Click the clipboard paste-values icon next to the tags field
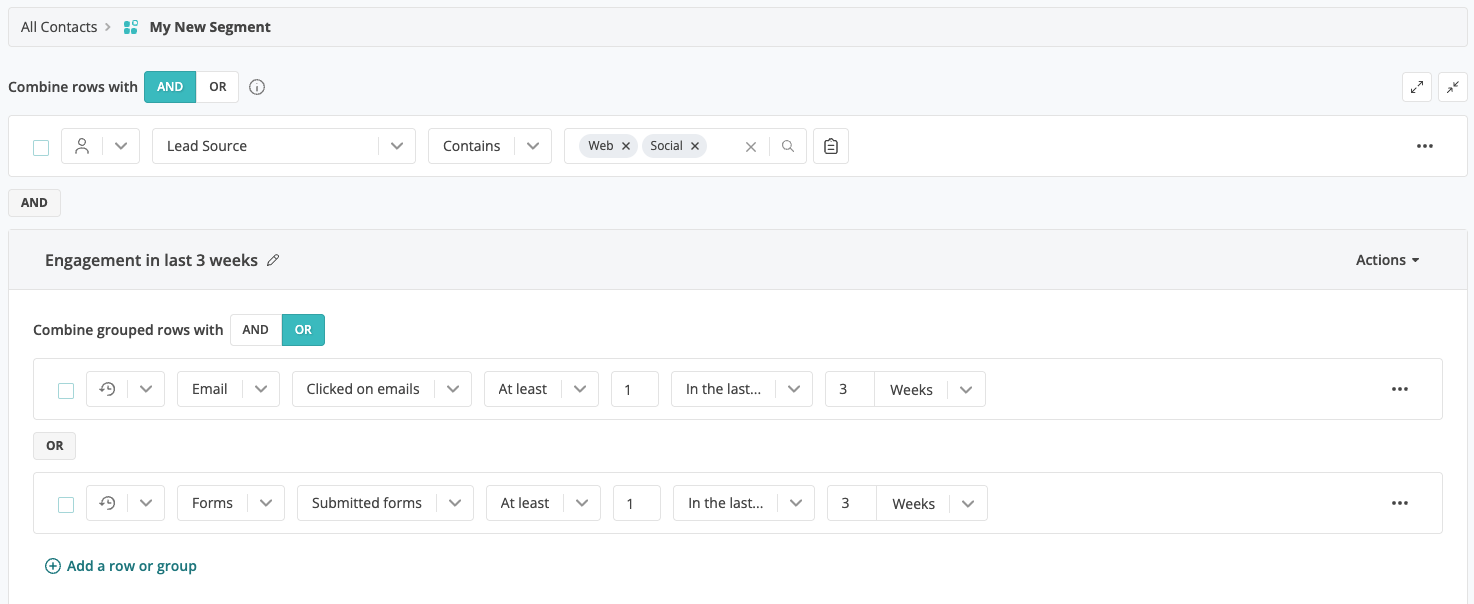 coord(830,145)
